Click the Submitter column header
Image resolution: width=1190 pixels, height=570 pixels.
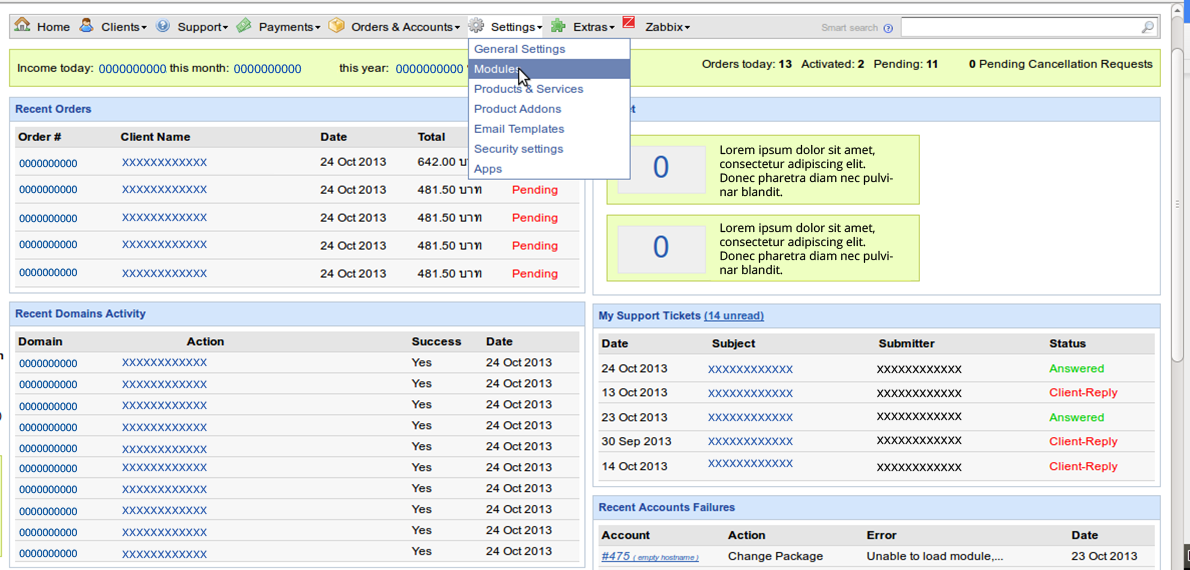click(907, 344)
